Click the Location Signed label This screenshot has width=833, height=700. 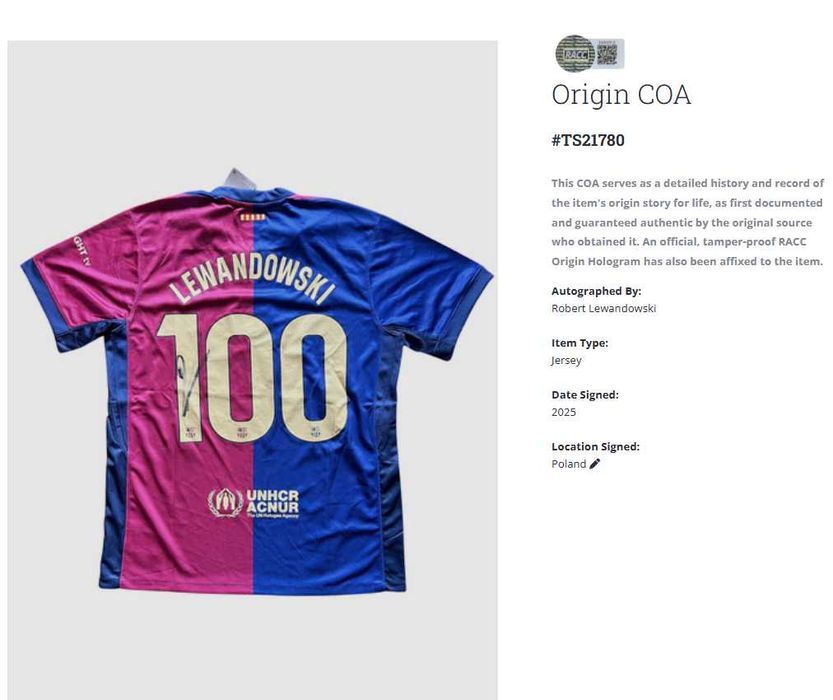(596, 447)
